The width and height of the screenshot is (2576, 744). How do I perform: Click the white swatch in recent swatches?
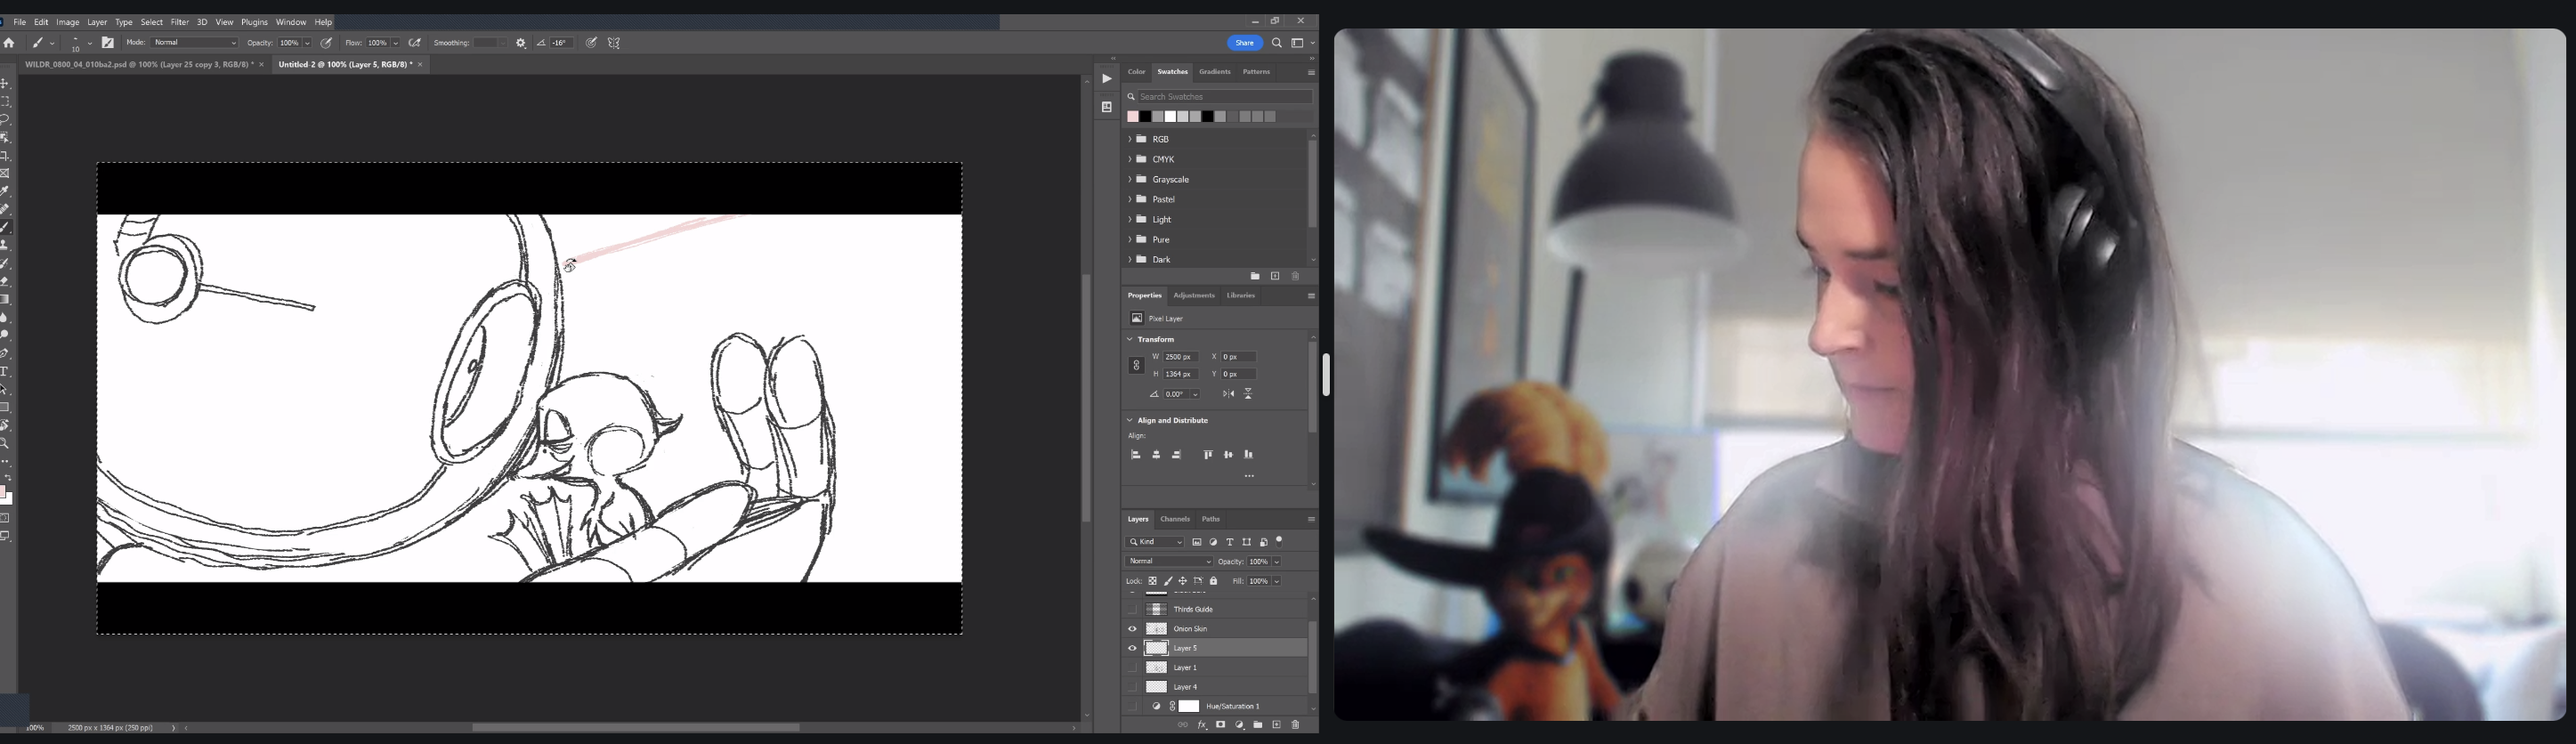pos(1170,117)
